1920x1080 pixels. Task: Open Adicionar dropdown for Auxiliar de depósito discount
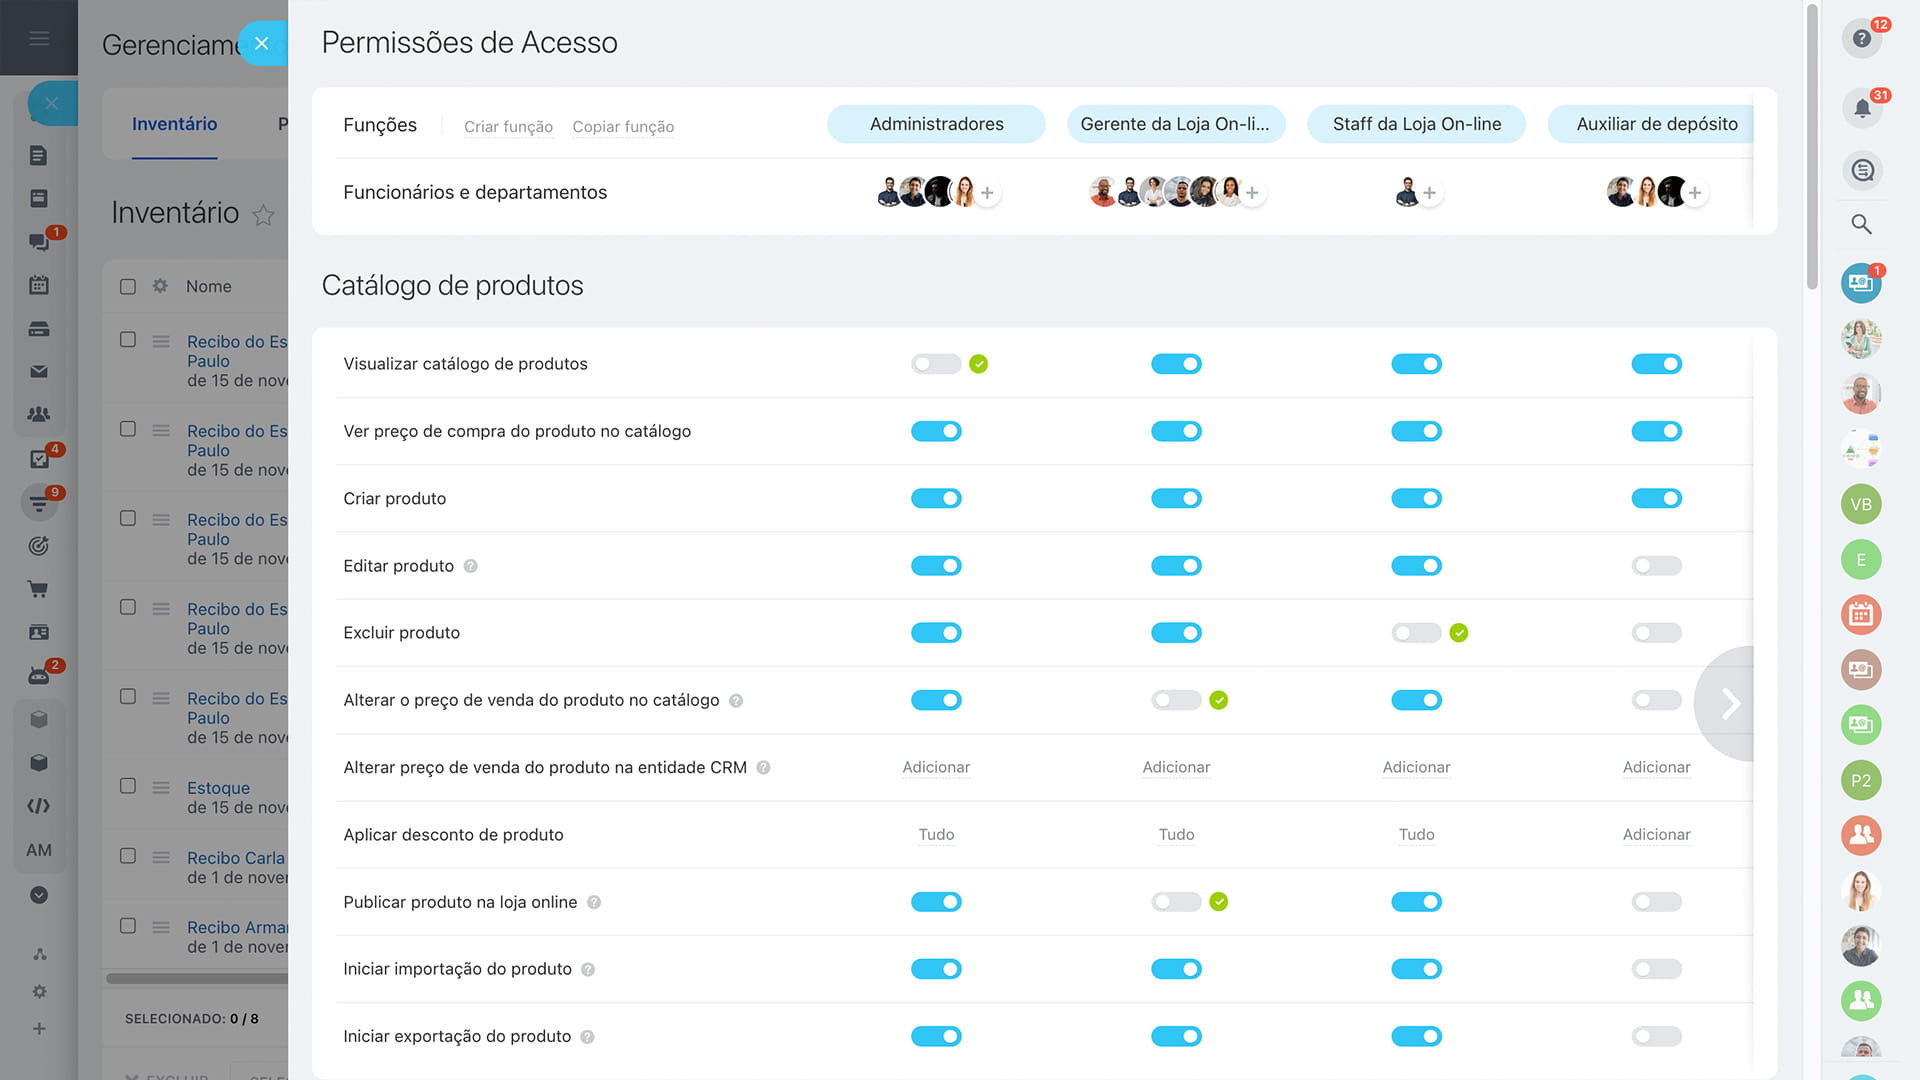[1656, 834]
